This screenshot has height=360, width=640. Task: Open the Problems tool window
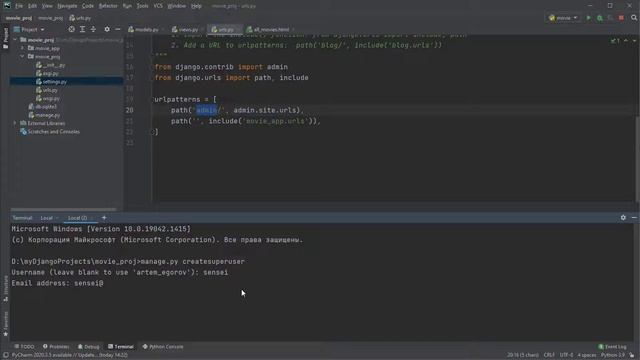(56, 347)
